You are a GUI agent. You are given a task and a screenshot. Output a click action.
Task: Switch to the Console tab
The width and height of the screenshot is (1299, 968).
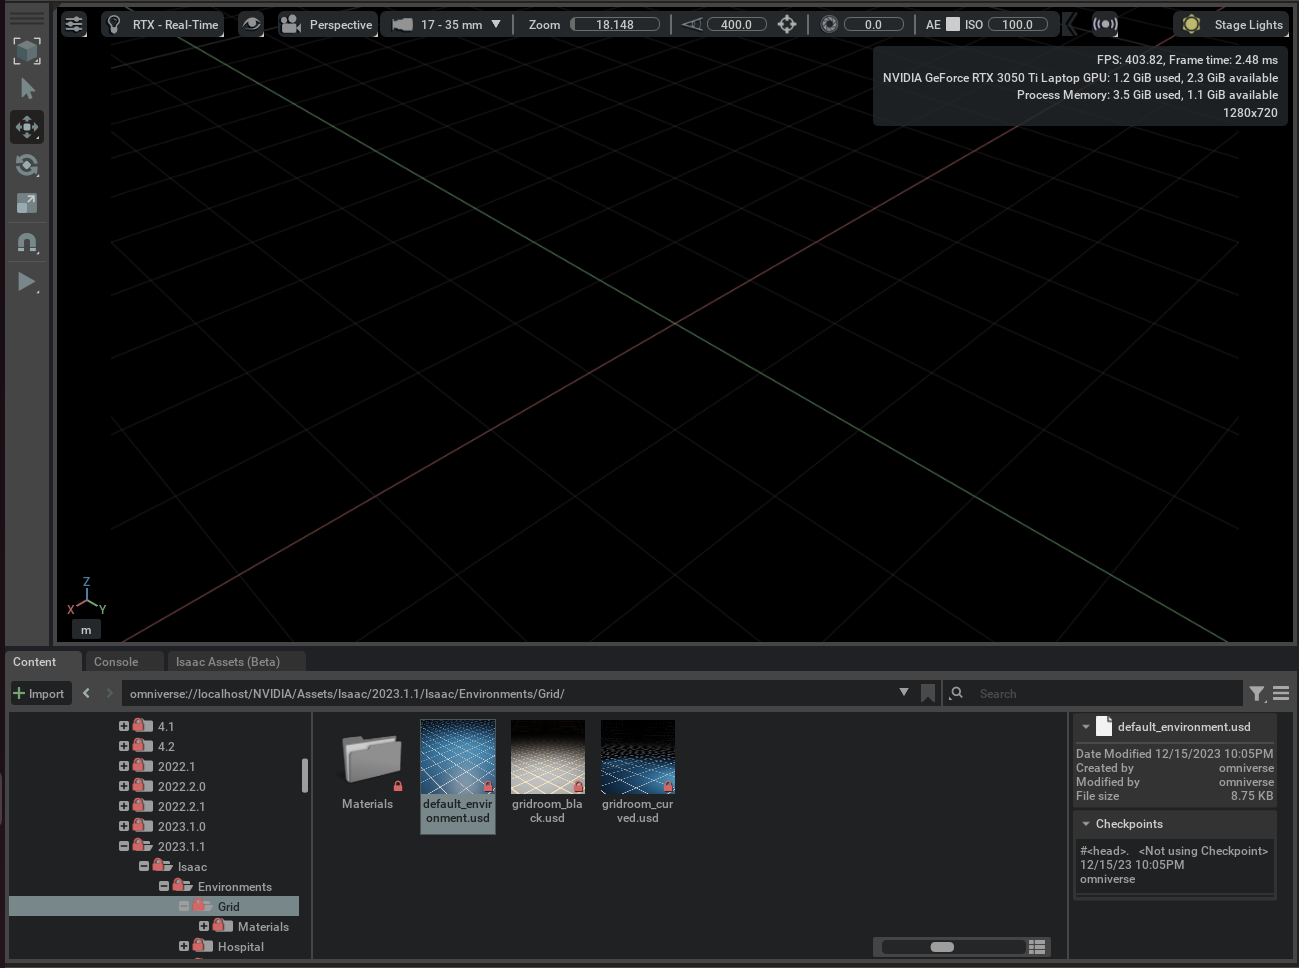116,662
